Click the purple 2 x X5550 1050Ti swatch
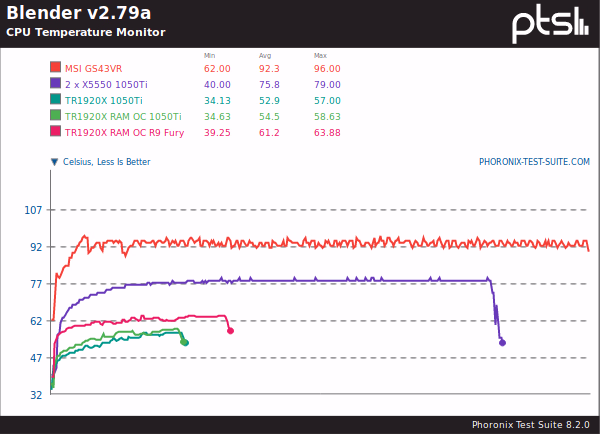The image size is (600, 434). [x=56, y=85]
